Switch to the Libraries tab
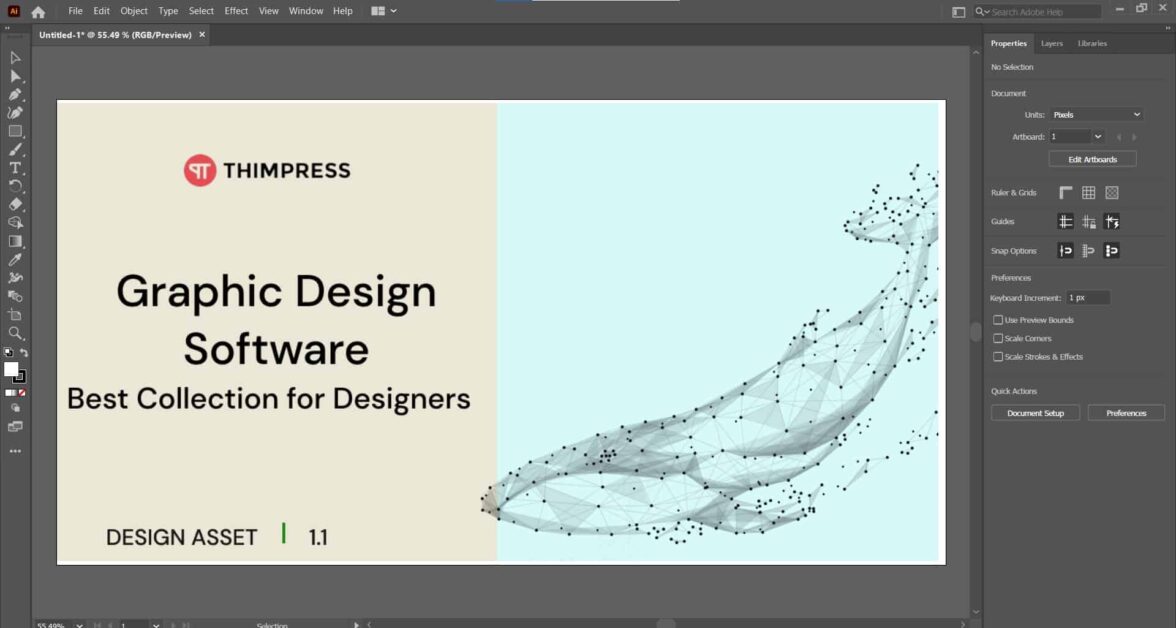 tap(1092, 43)
